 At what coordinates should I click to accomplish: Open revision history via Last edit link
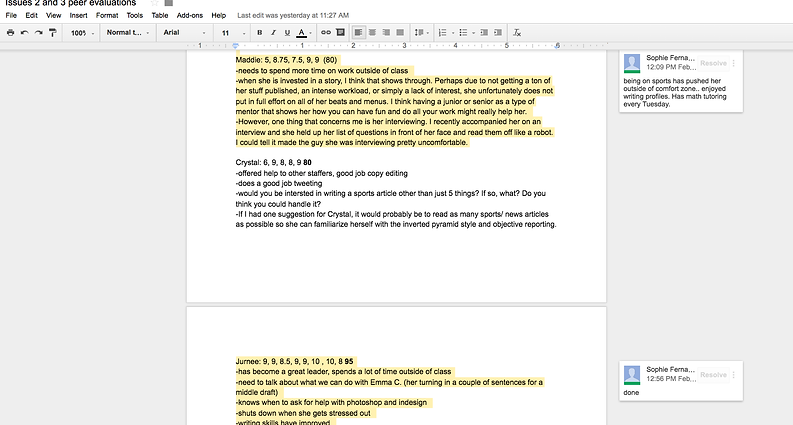(x=293, y=16)
